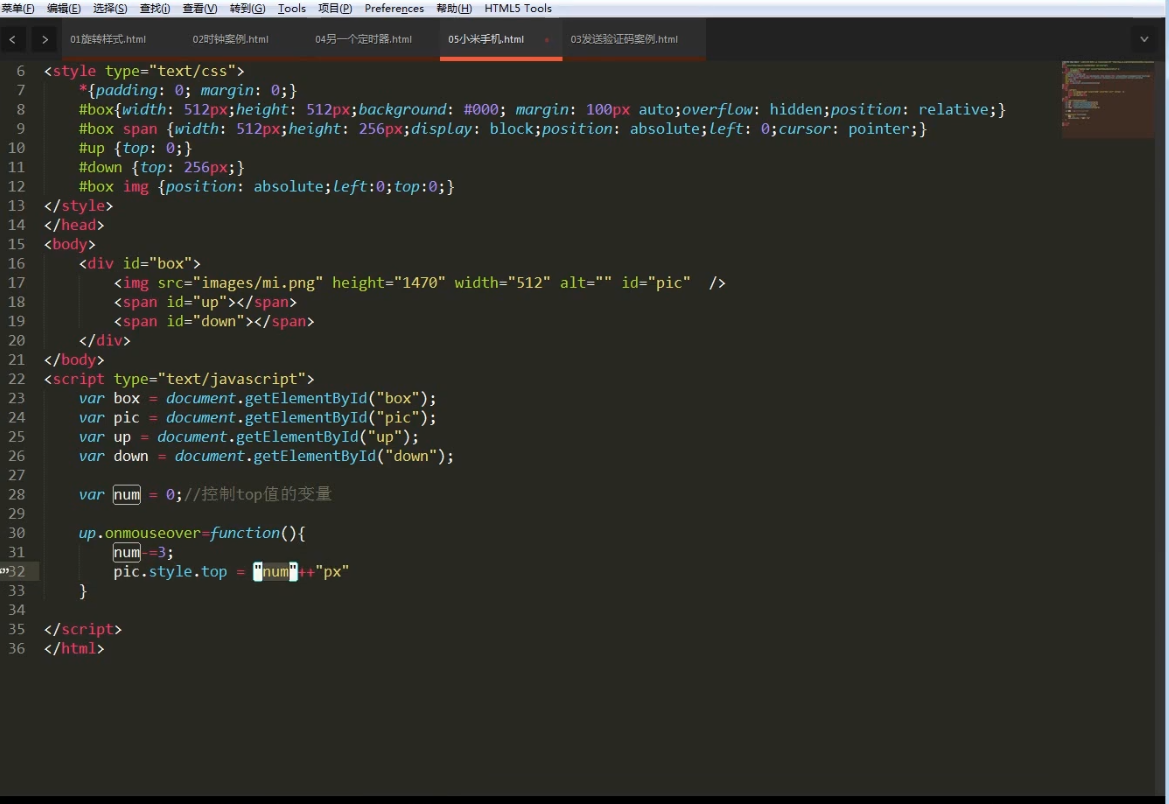This screenshot has height=804, width=1169.
Task: Click 'overflow' property on #box rule
Action: 716,110
